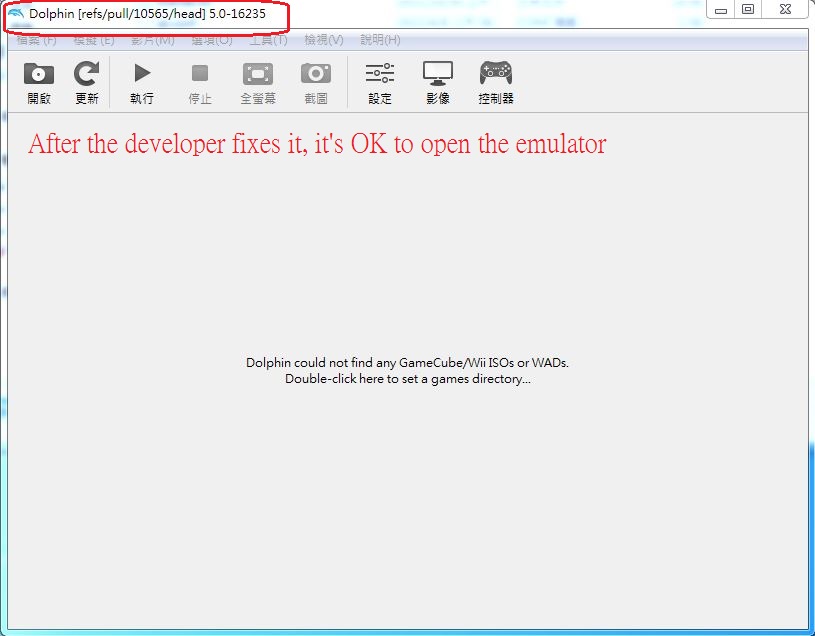Open the Tools 工具(T) menu
Screen dimensions: 815x636
pos(268,40)
